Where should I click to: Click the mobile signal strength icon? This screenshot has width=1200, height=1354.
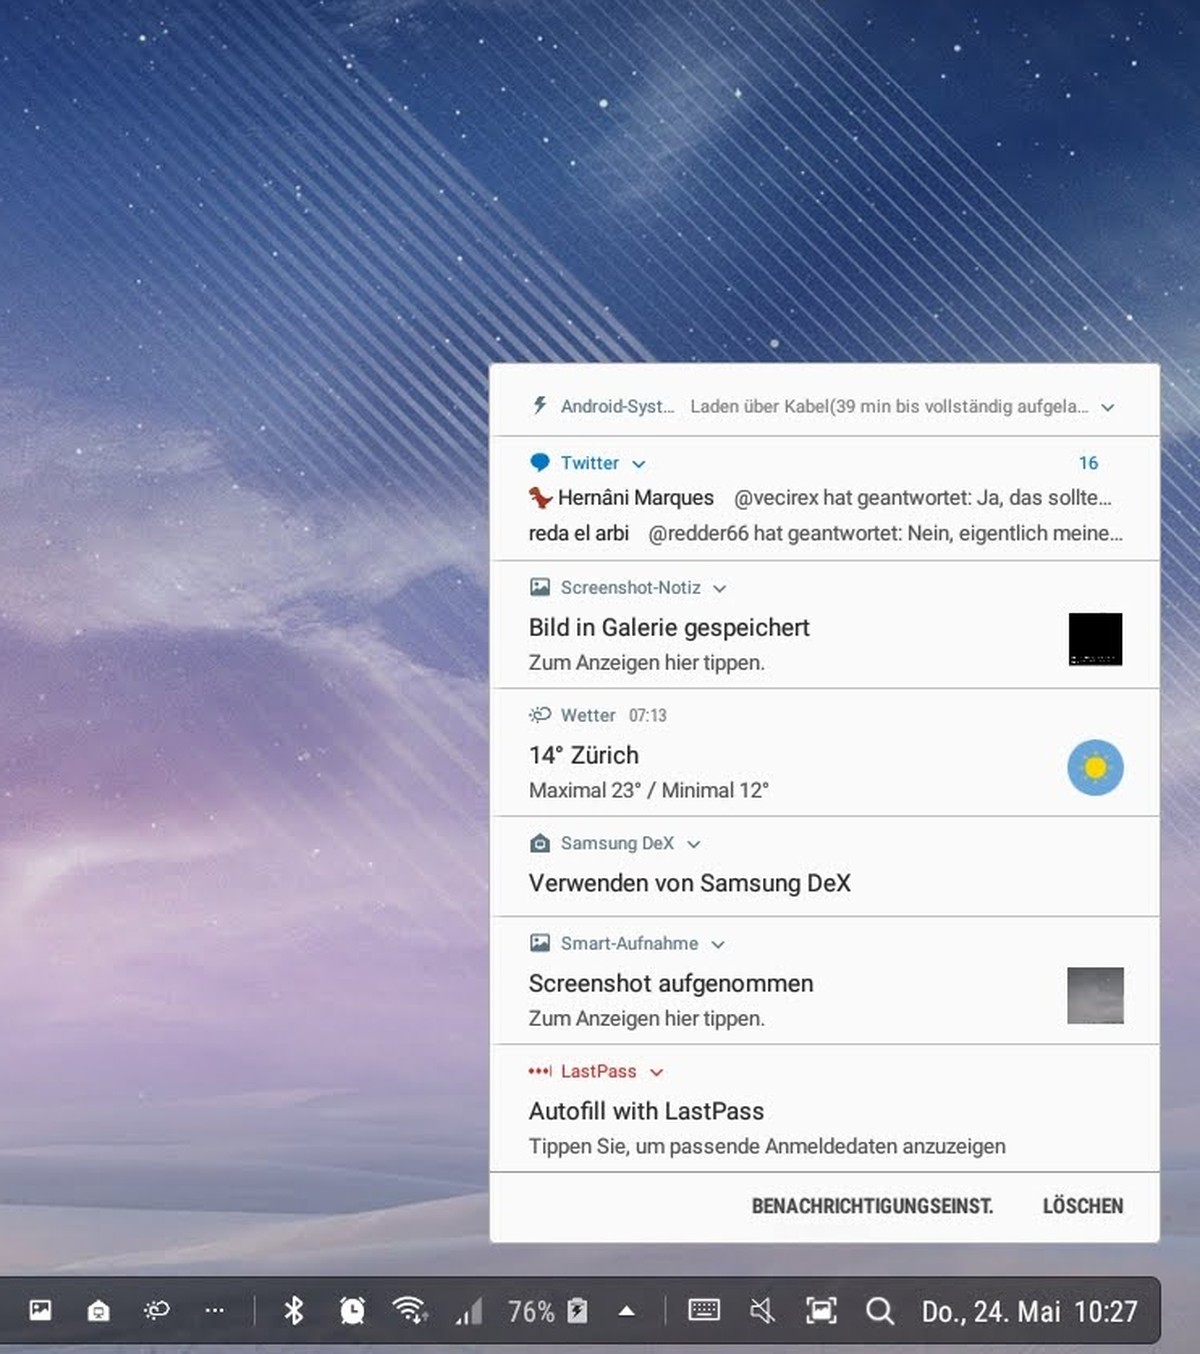(469, 1310)
